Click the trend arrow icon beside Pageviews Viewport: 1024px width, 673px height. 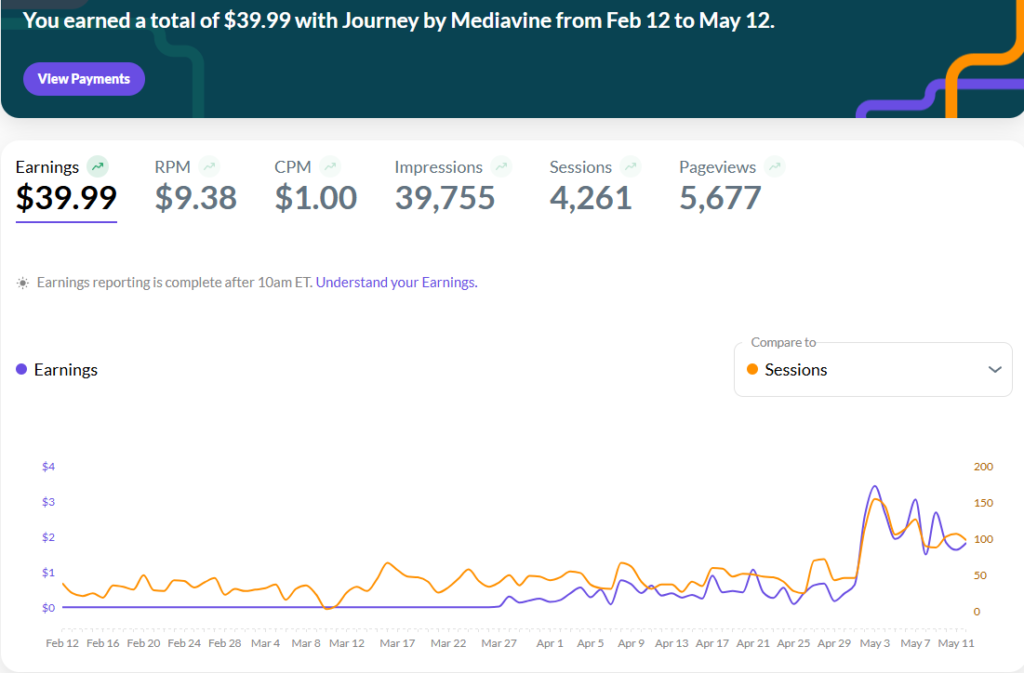click(x=775, y=167)
